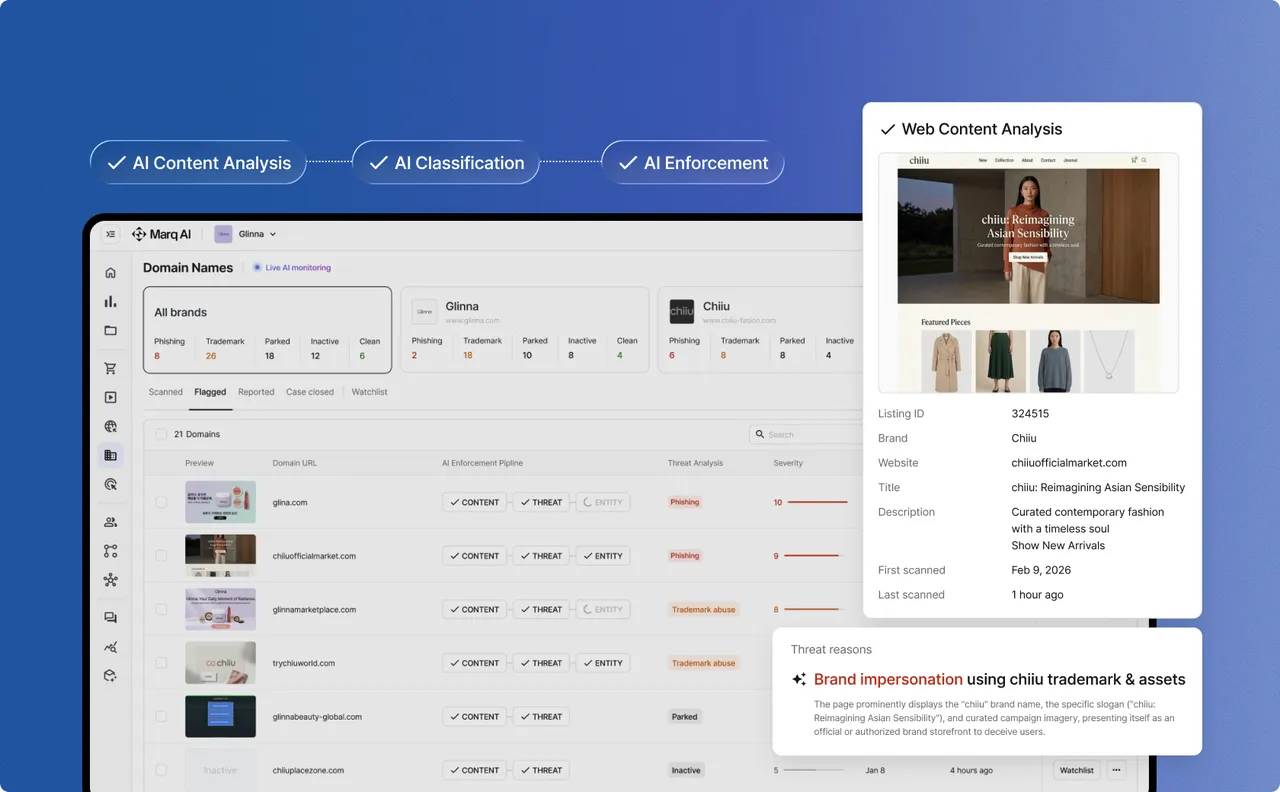
Task: Click the Glinna logo in brand card
Action: click(x=425, y=311)
